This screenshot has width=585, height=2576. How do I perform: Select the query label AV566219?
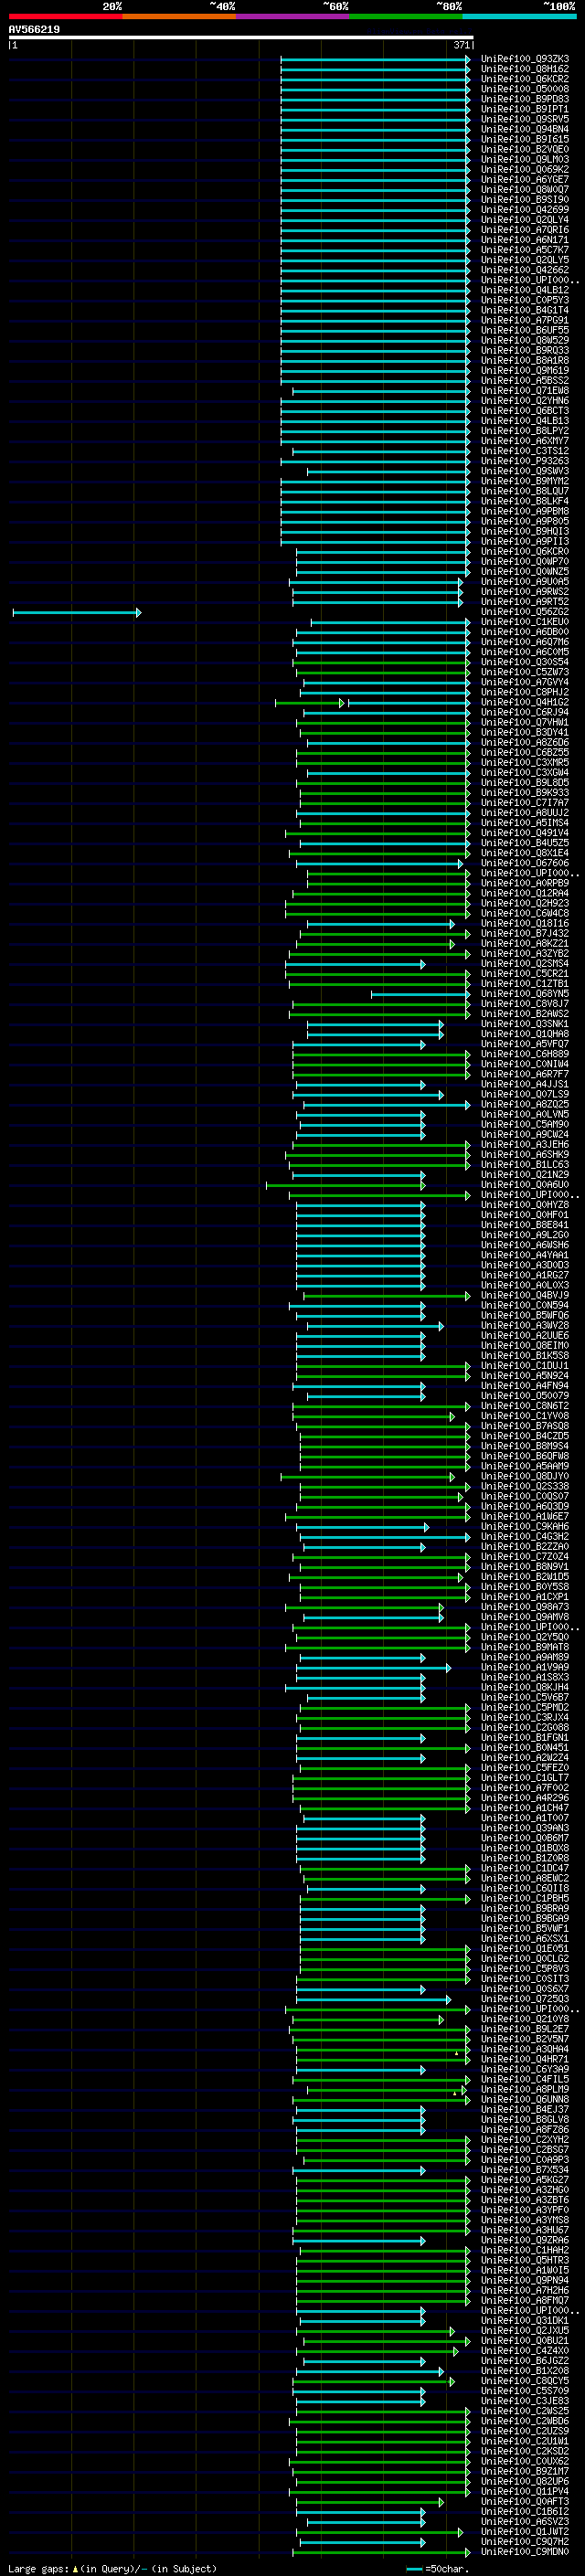[x=34, y=30]
